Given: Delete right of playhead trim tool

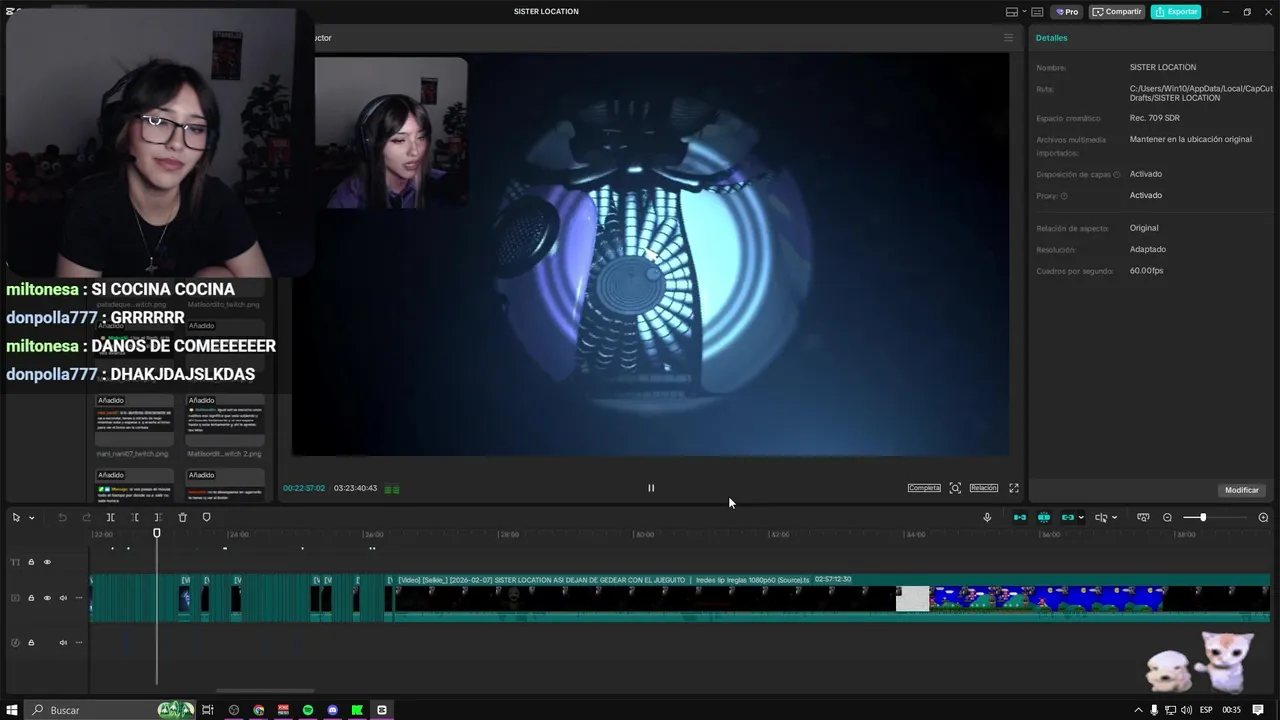Looking at the screenshot, I should tap(158, 517).
